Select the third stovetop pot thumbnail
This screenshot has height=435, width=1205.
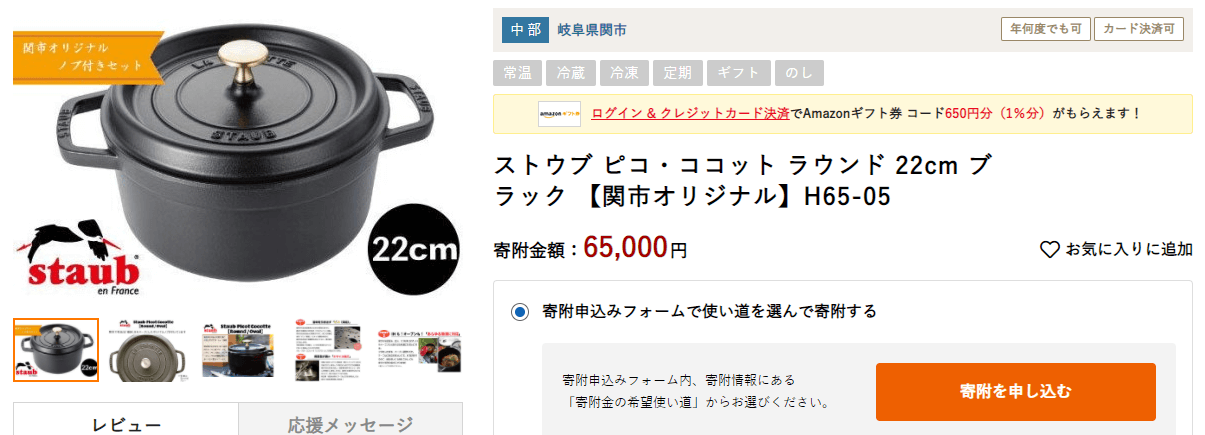pyautogui.click(x=238, y=350)
